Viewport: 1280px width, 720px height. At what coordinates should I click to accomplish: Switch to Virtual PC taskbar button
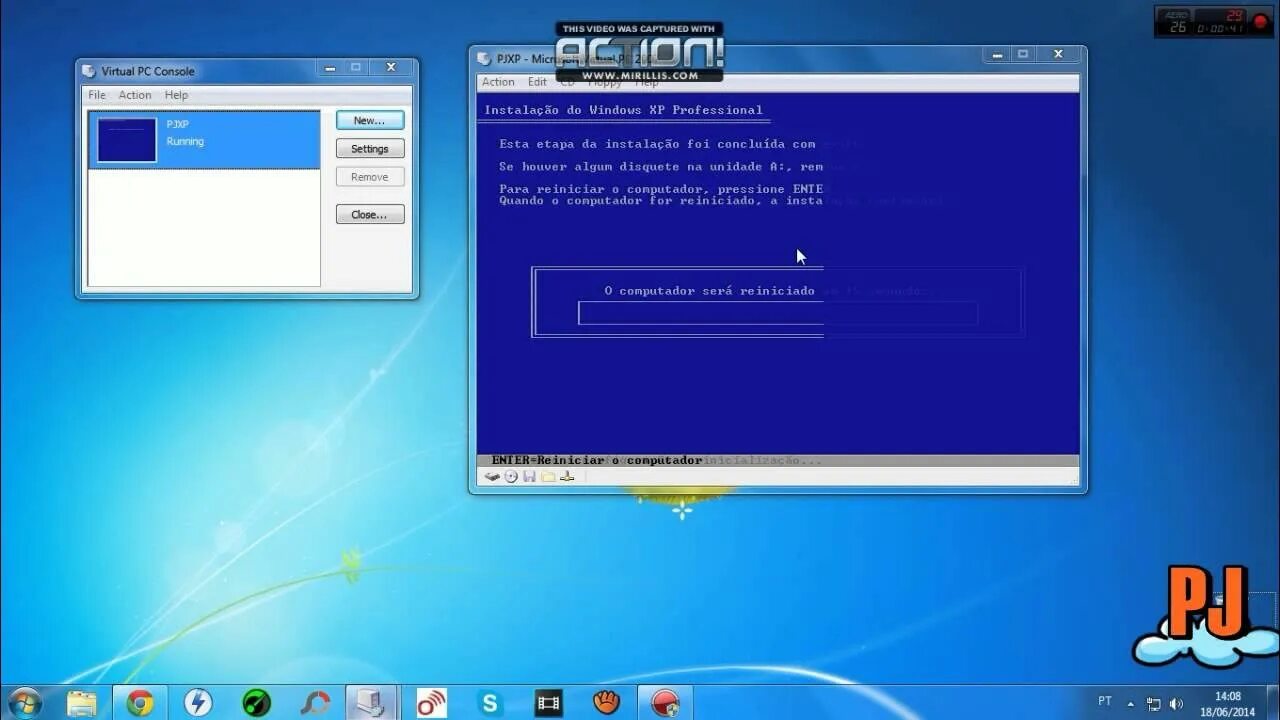click(x=371, y=703)
